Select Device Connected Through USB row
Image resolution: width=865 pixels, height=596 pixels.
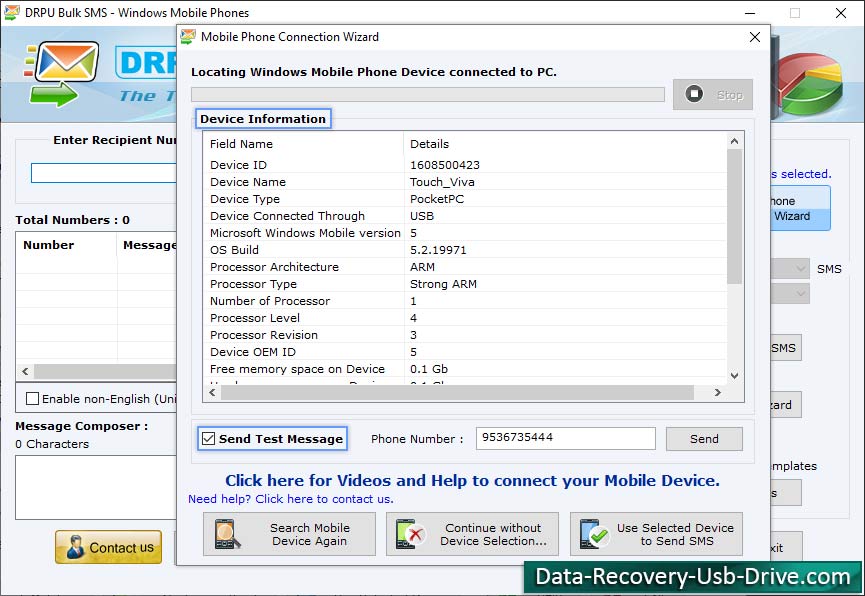465,216
